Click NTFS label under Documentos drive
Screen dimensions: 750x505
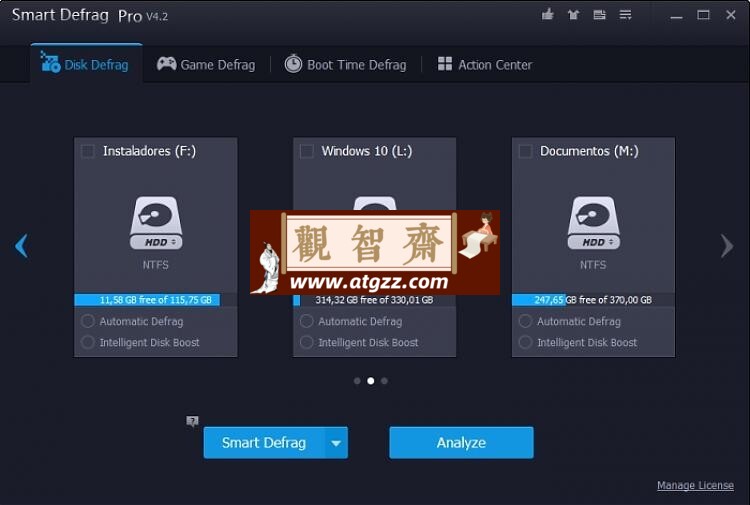click(x=593, y=265)
